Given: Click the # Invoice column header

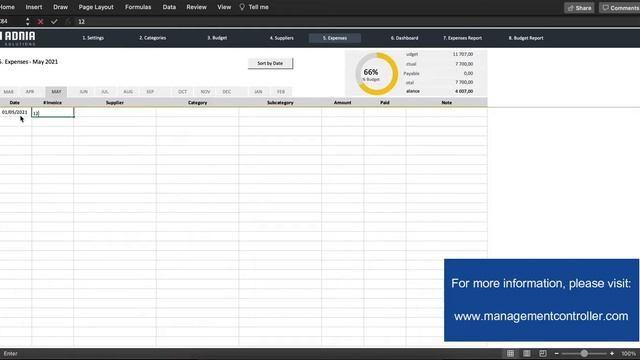Looking at the screenshot, I should (52, 103).
